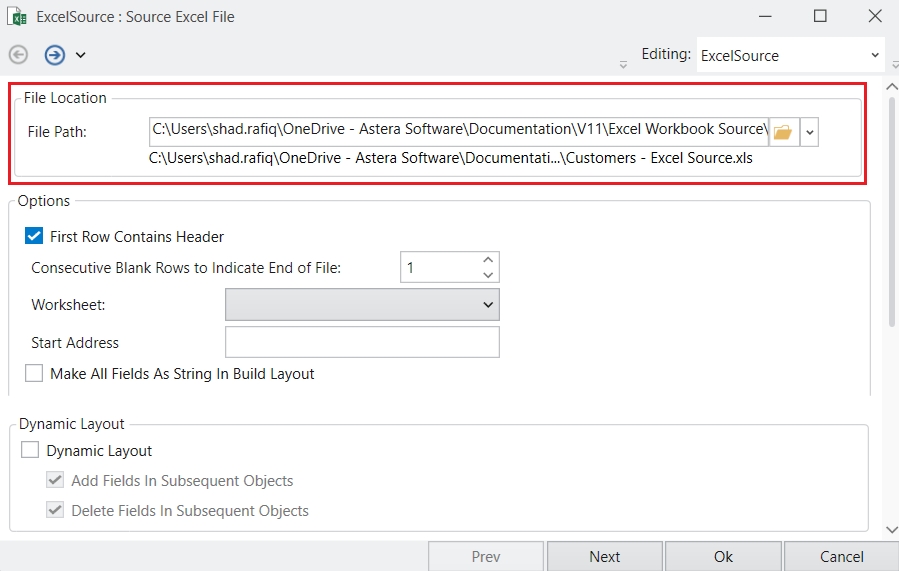Maximize the ExcelSource window

[820, 16]
